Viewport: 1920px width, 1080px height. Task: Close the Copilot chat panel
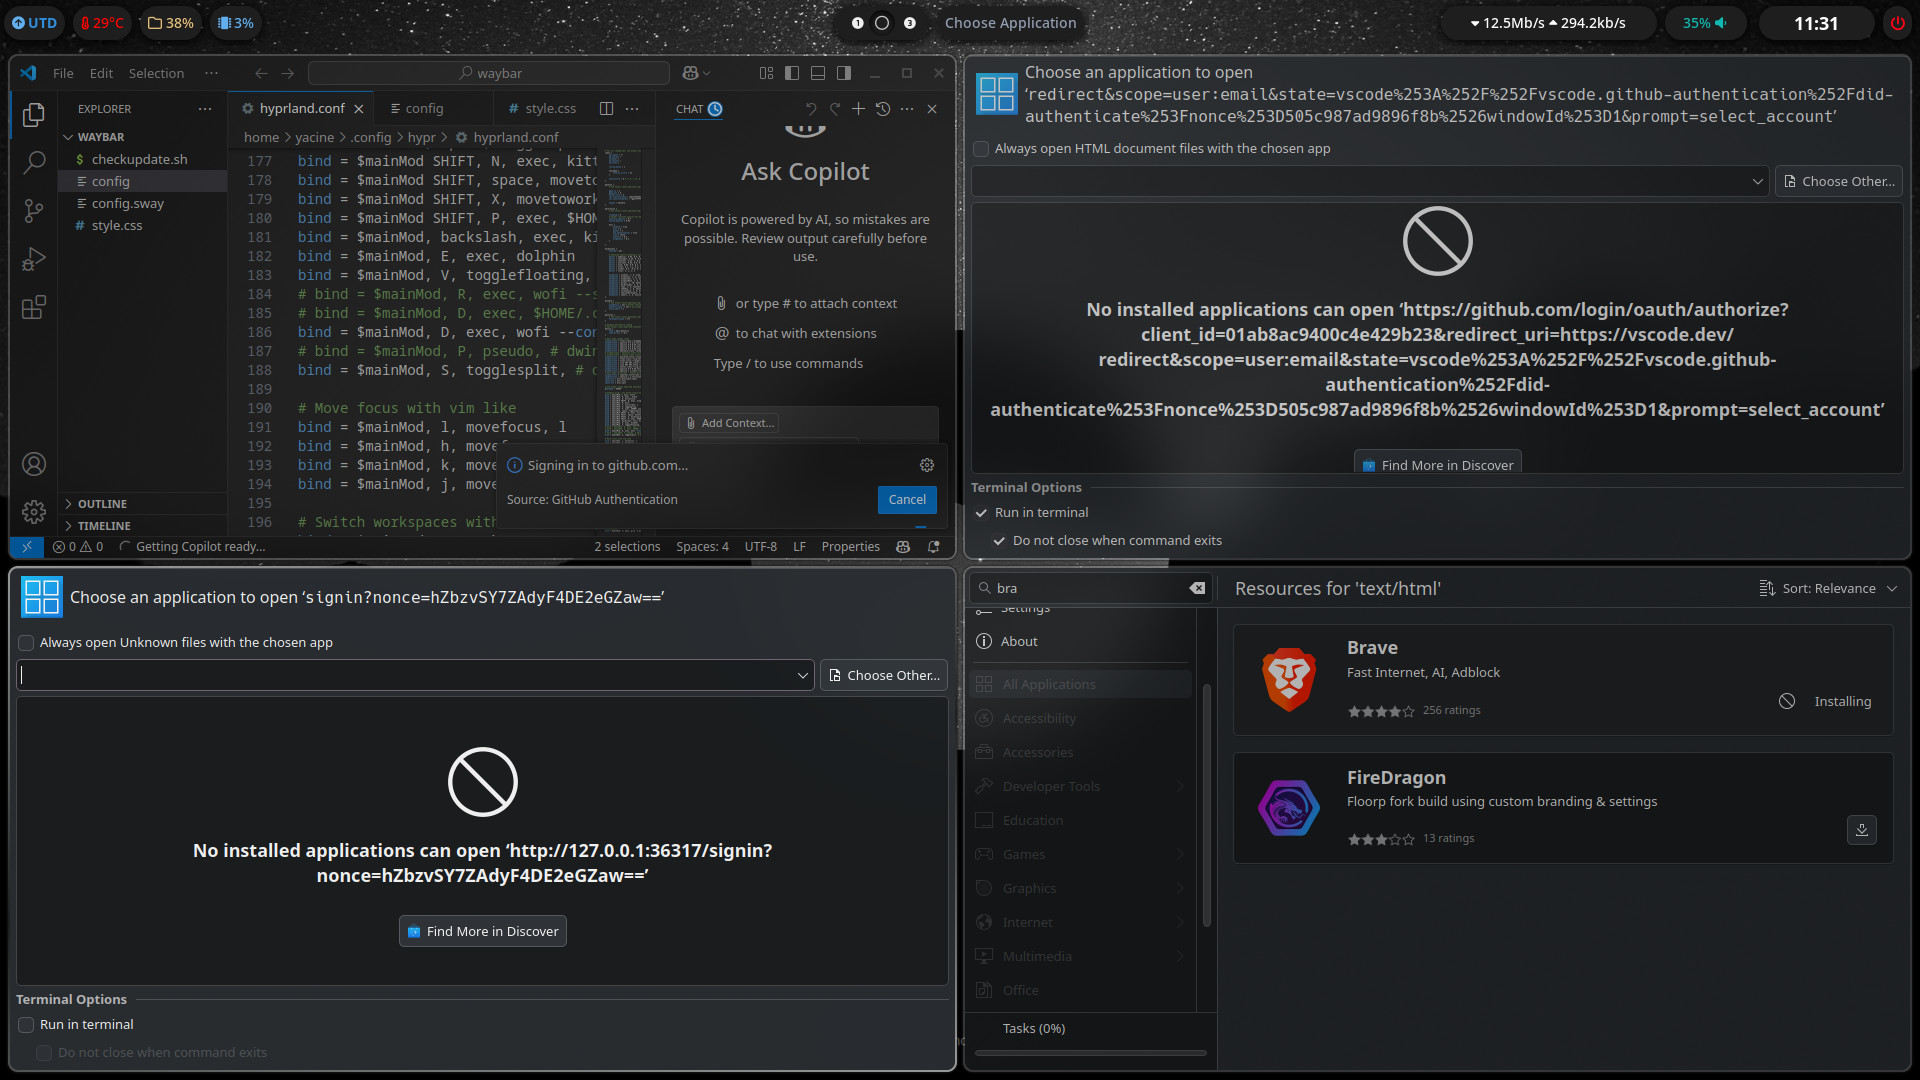(932, 109)
